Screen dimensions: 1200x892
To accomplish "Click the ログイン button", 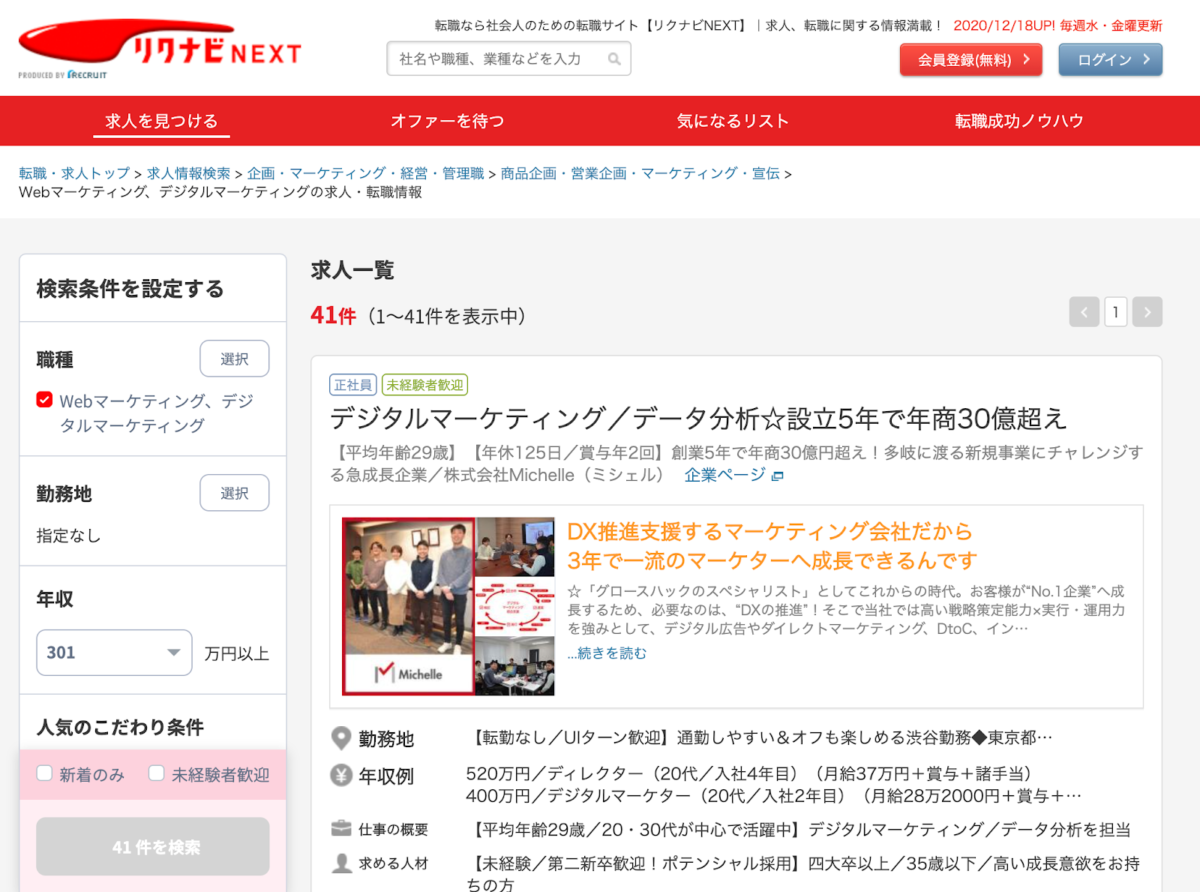I will pyautogui.click(x=1110, y=60).
